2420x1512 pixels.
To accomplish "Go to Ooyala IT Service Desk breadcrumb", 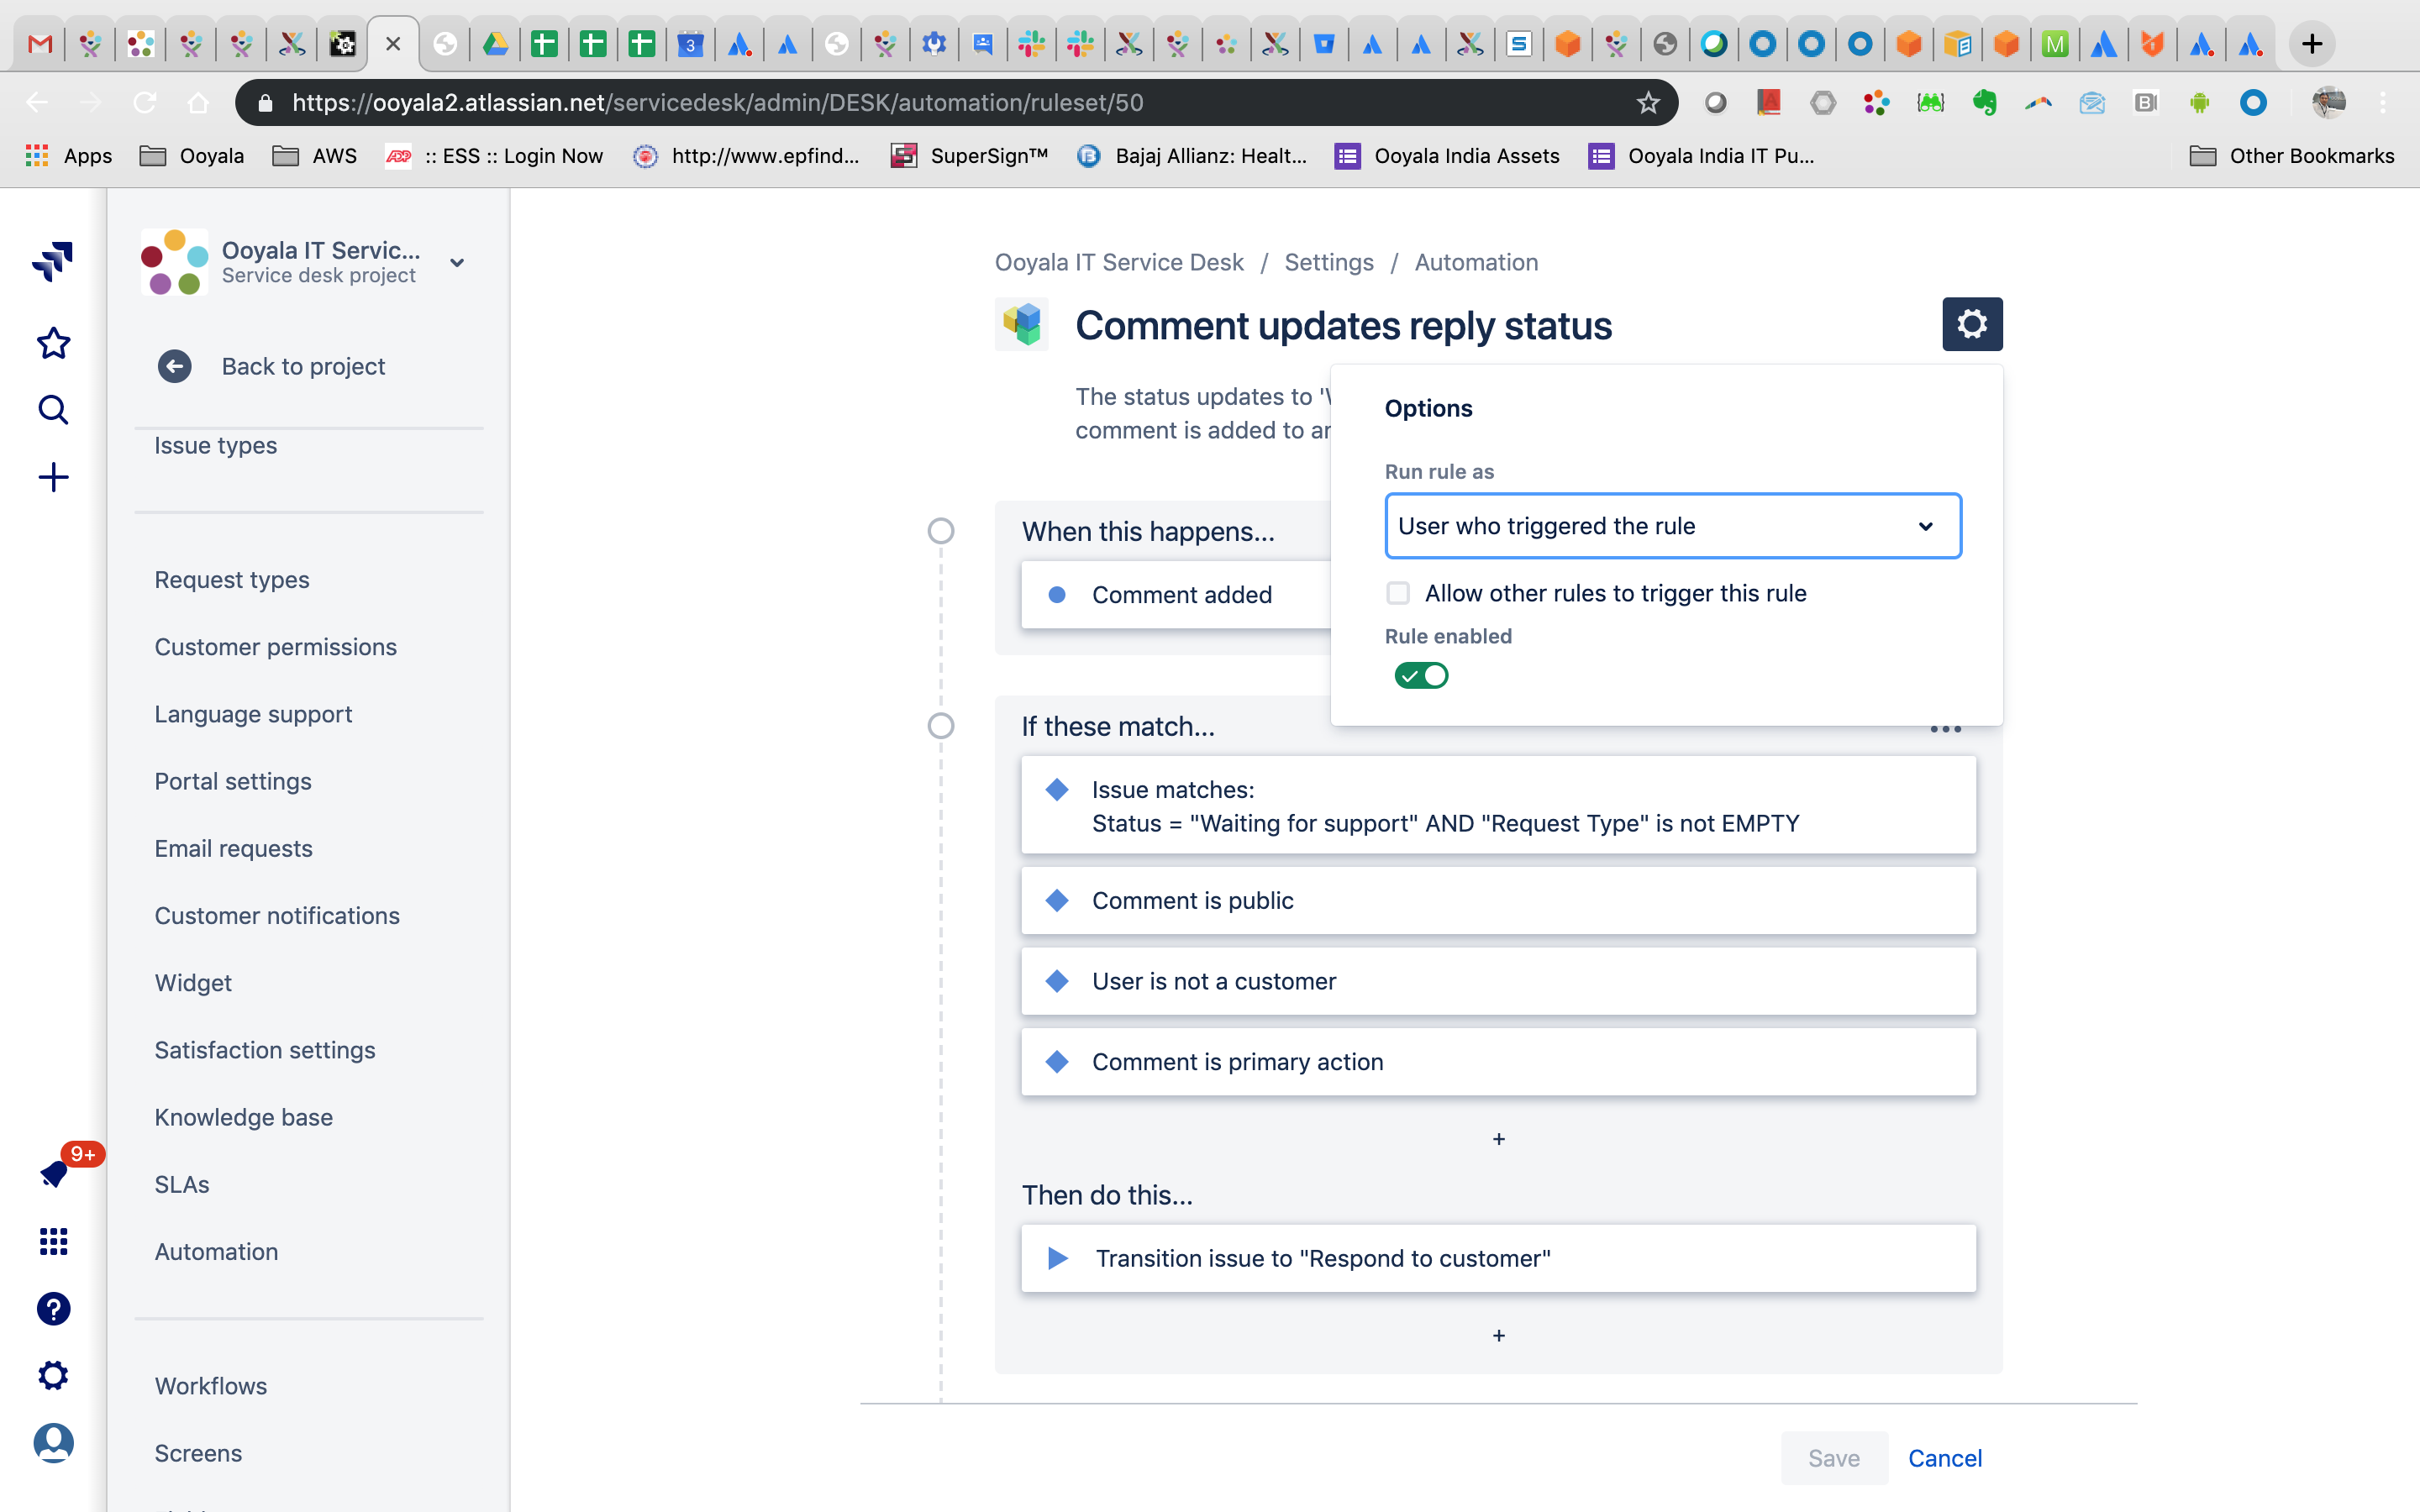I will click(x=1118, y=262).
